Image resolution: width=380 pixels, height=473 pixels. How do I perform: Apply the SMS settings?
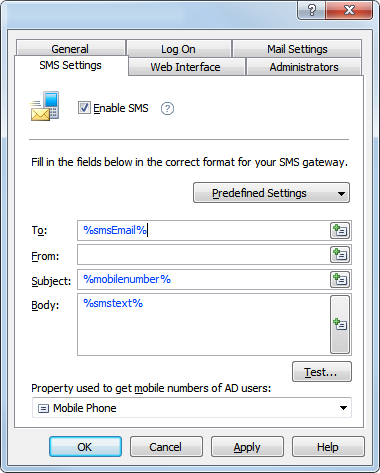247,447
